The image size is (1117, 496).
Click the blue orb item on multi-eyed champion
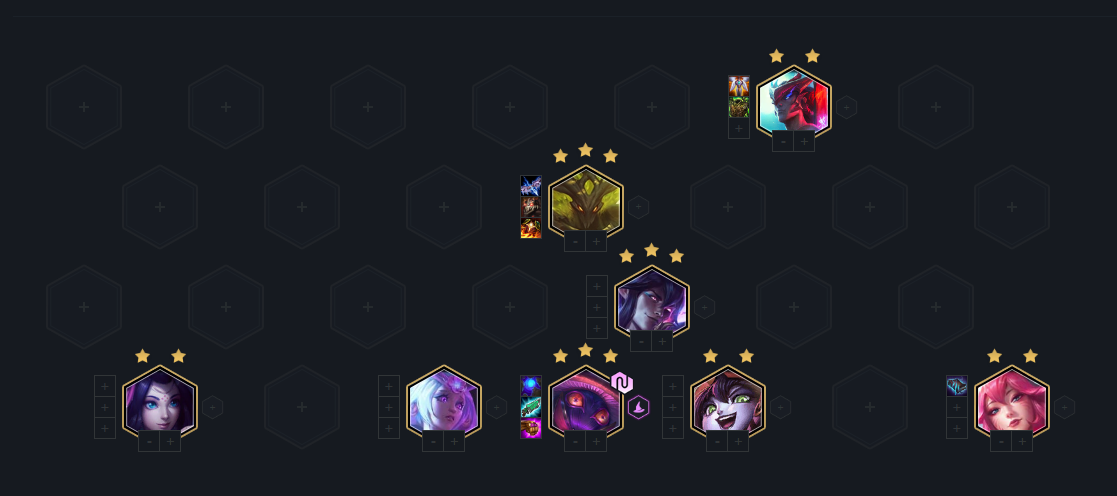(x=531, y=386)
